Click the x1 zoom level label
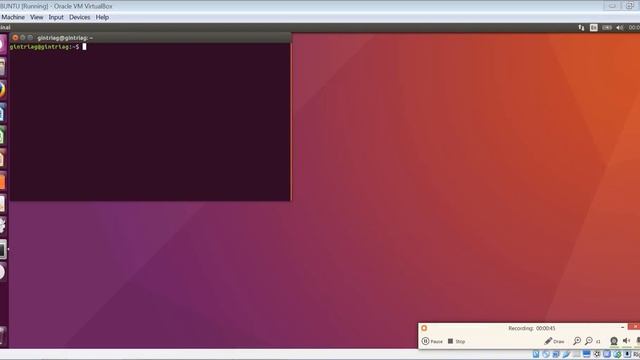 (598, 342)
